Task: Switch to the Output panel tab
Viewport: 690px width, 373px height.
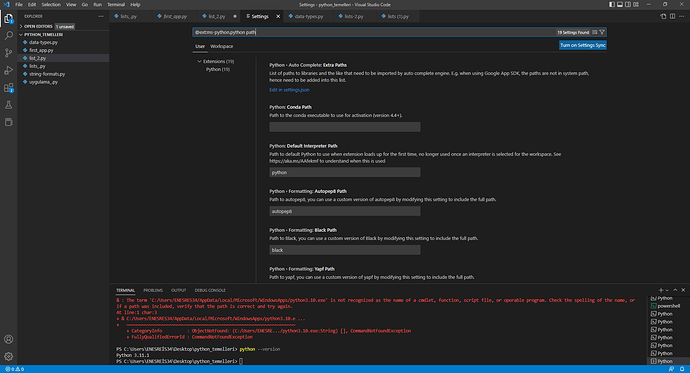Action: (x=178, y=290)
